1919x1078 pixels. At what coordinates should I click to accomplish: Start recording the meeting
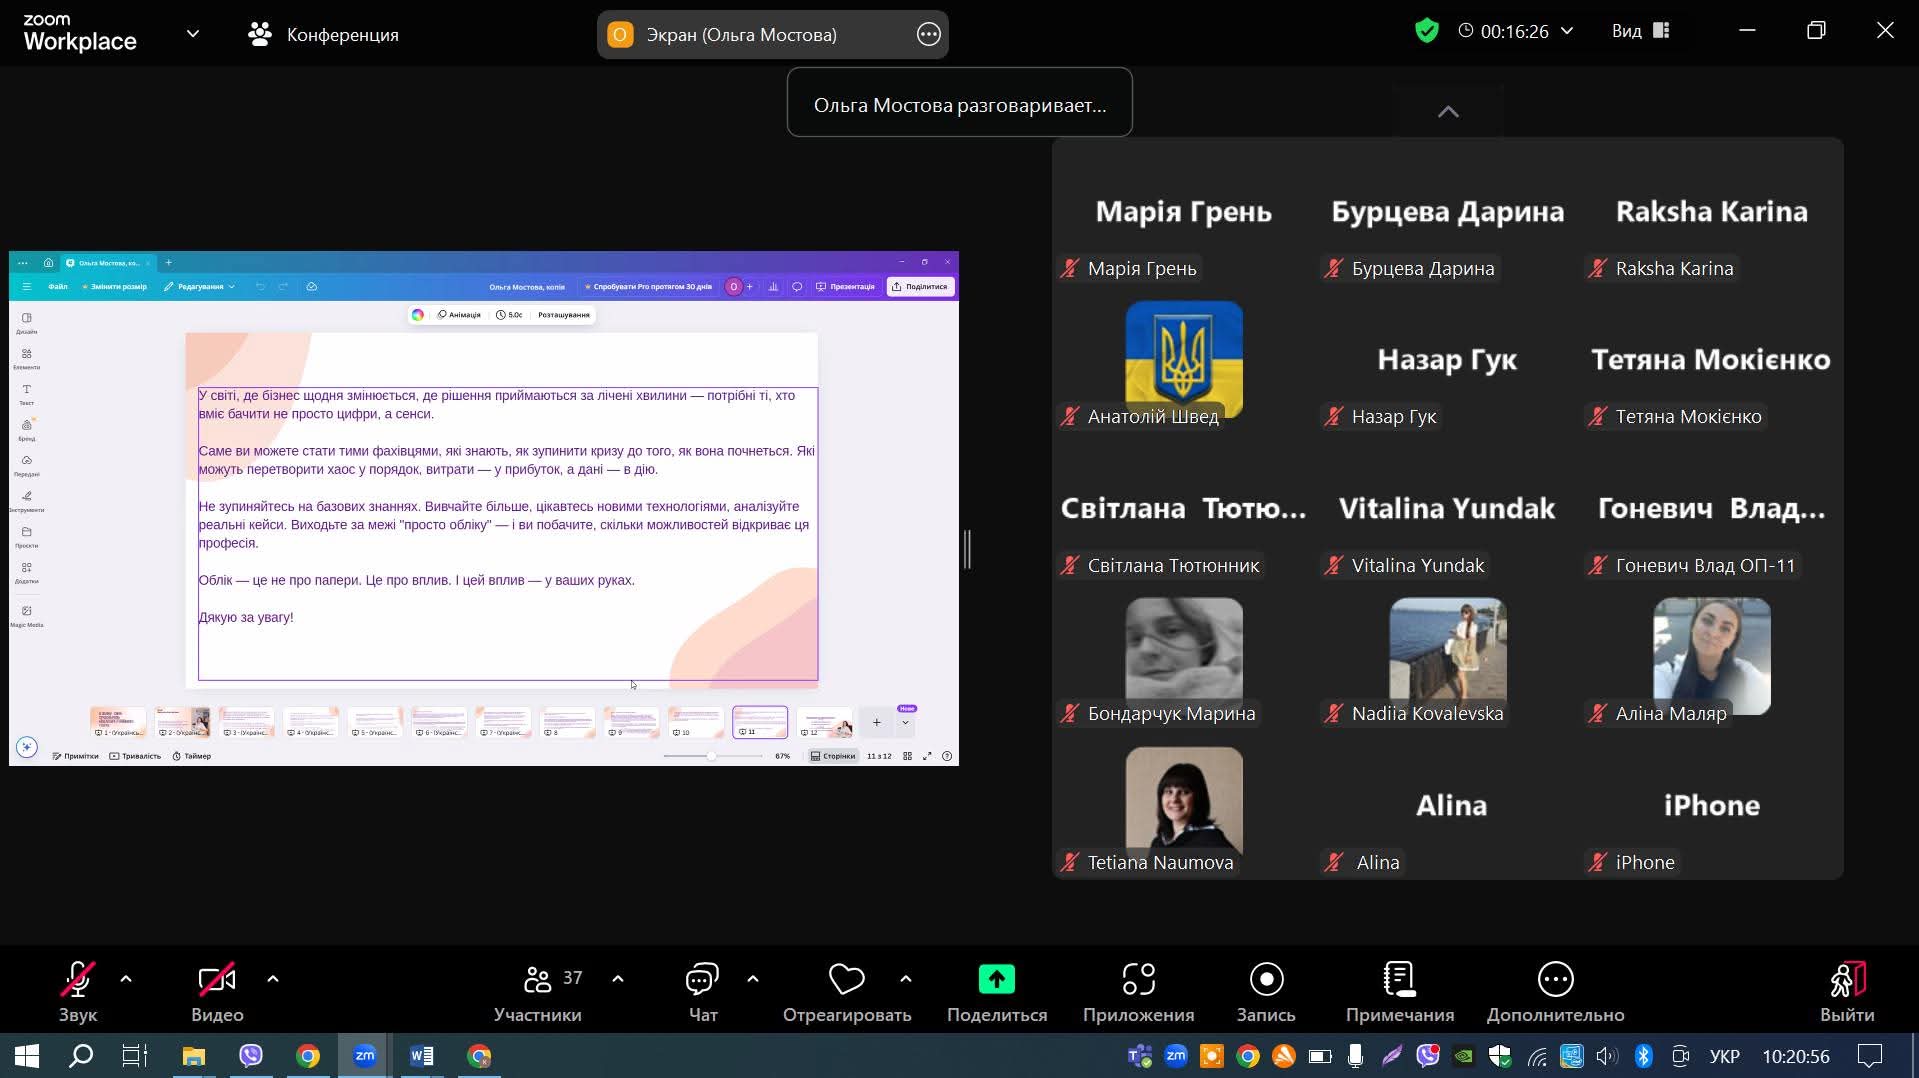1266,992
